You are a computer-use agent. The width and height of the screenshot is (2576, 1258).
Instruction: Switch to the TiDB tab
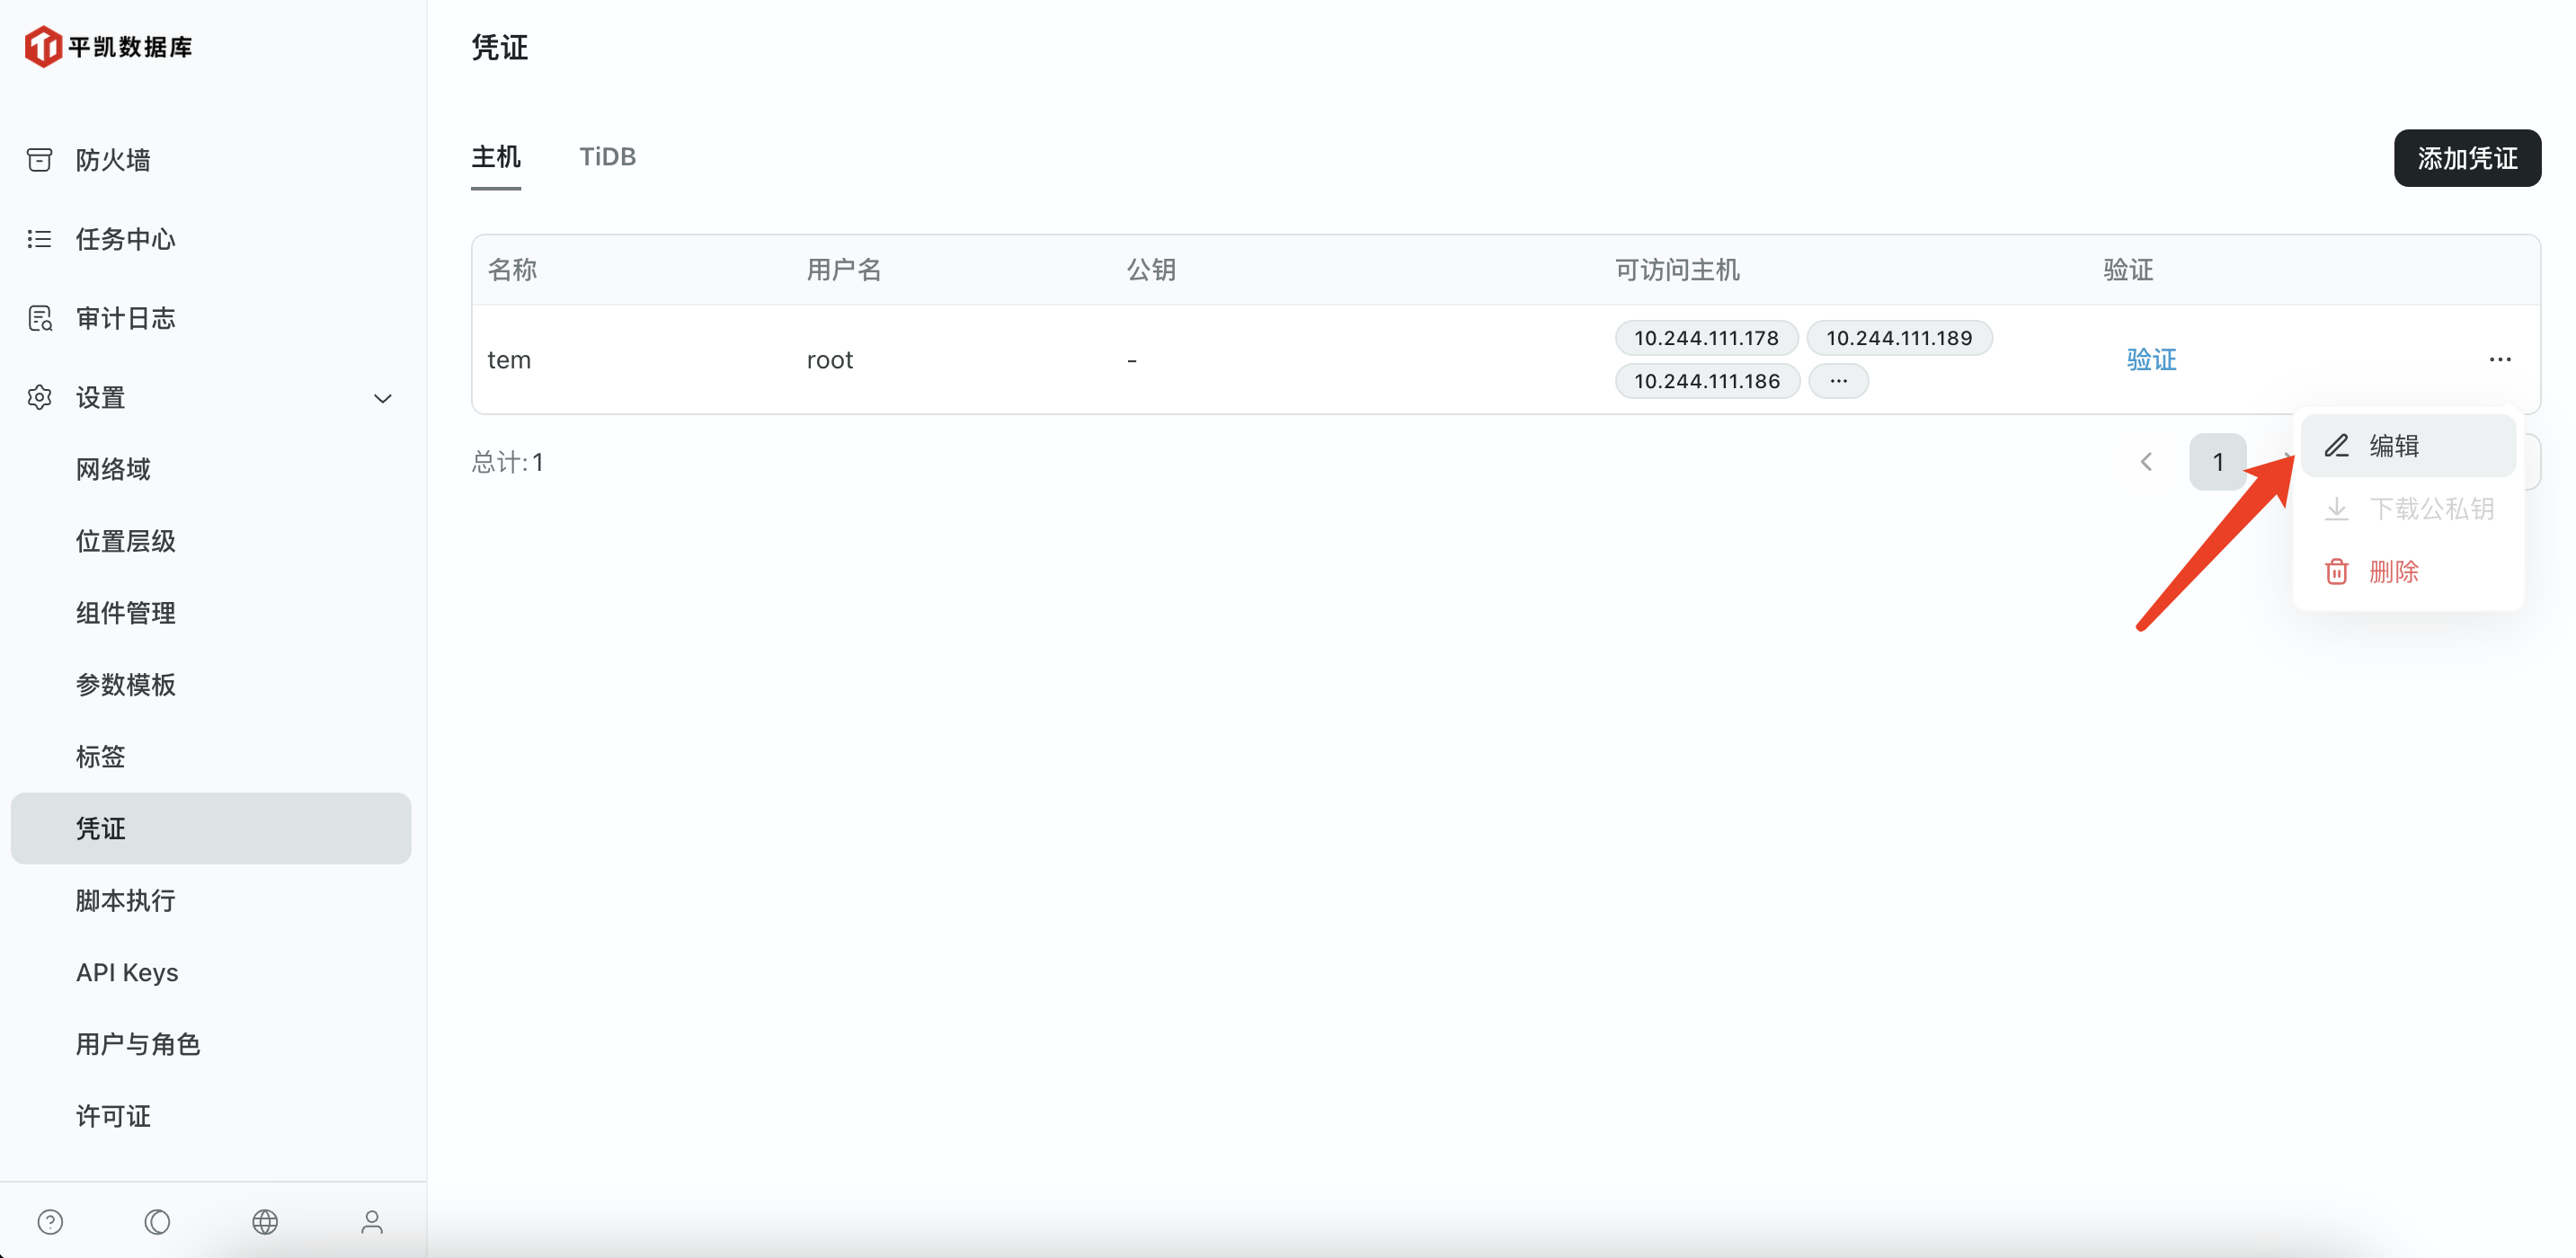point(607,157)
